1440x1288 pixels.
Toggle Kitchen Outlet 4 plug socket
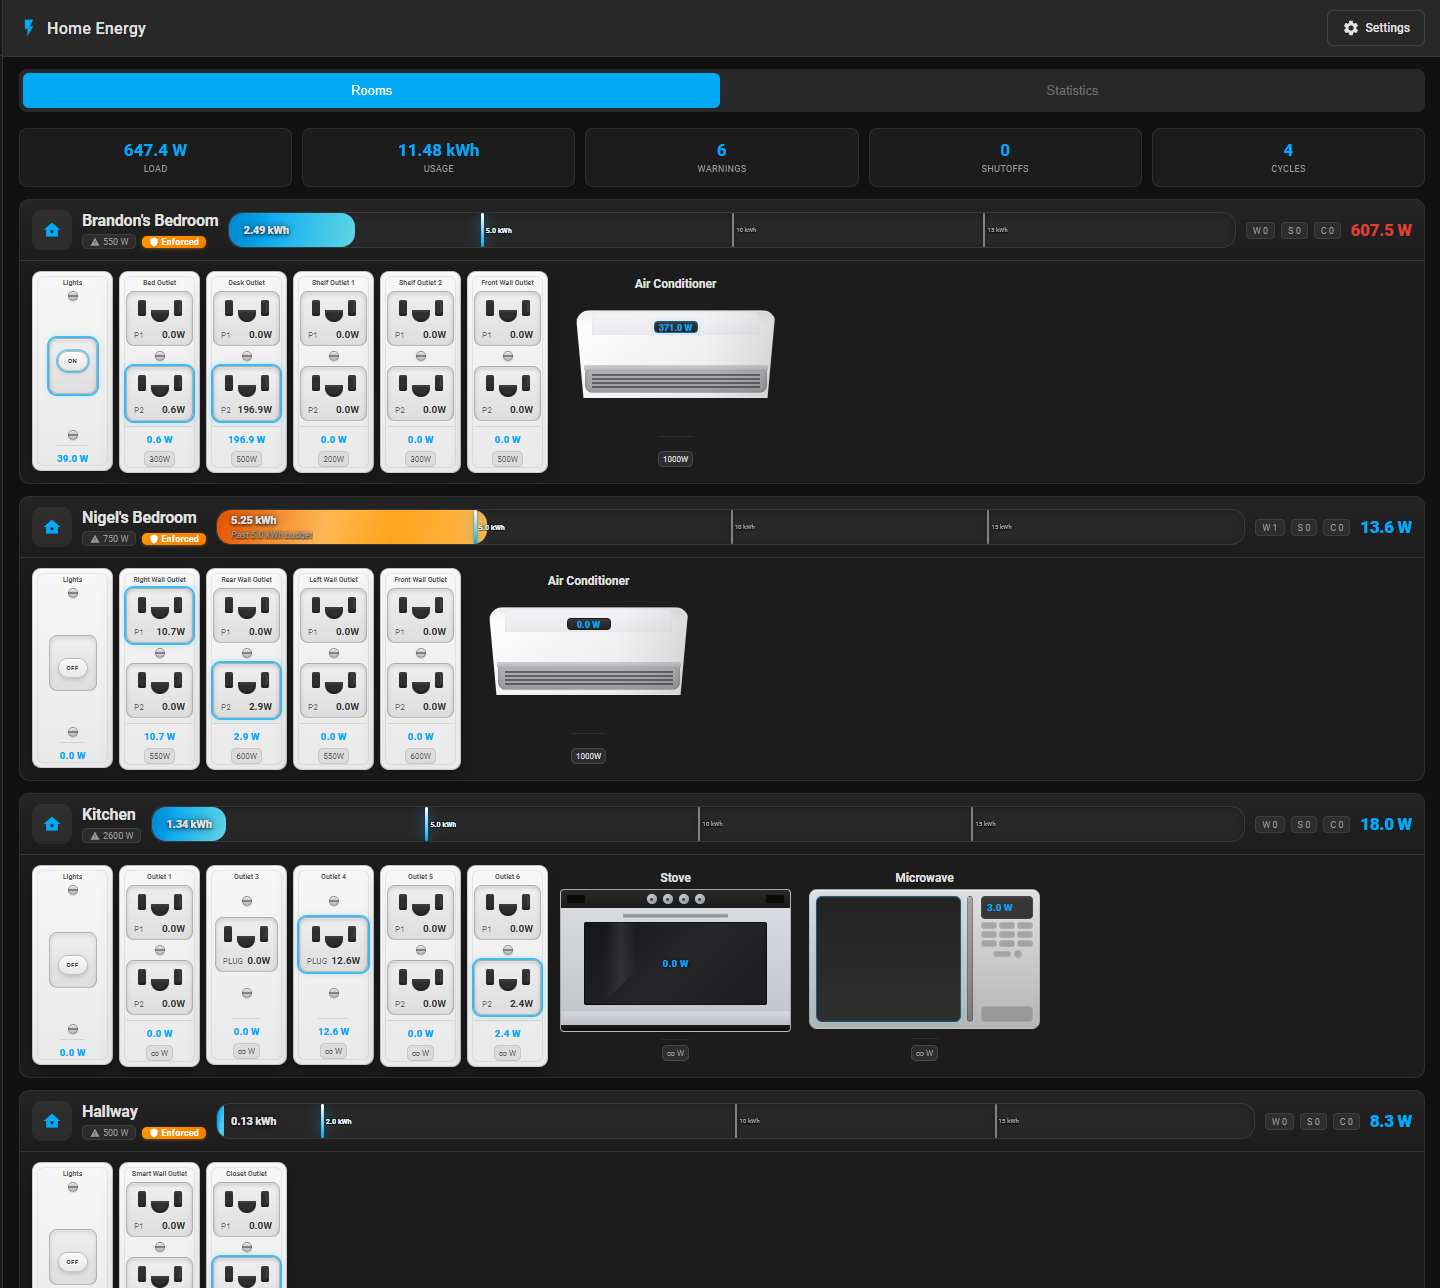pyautogui.click(x=334, y=944)
